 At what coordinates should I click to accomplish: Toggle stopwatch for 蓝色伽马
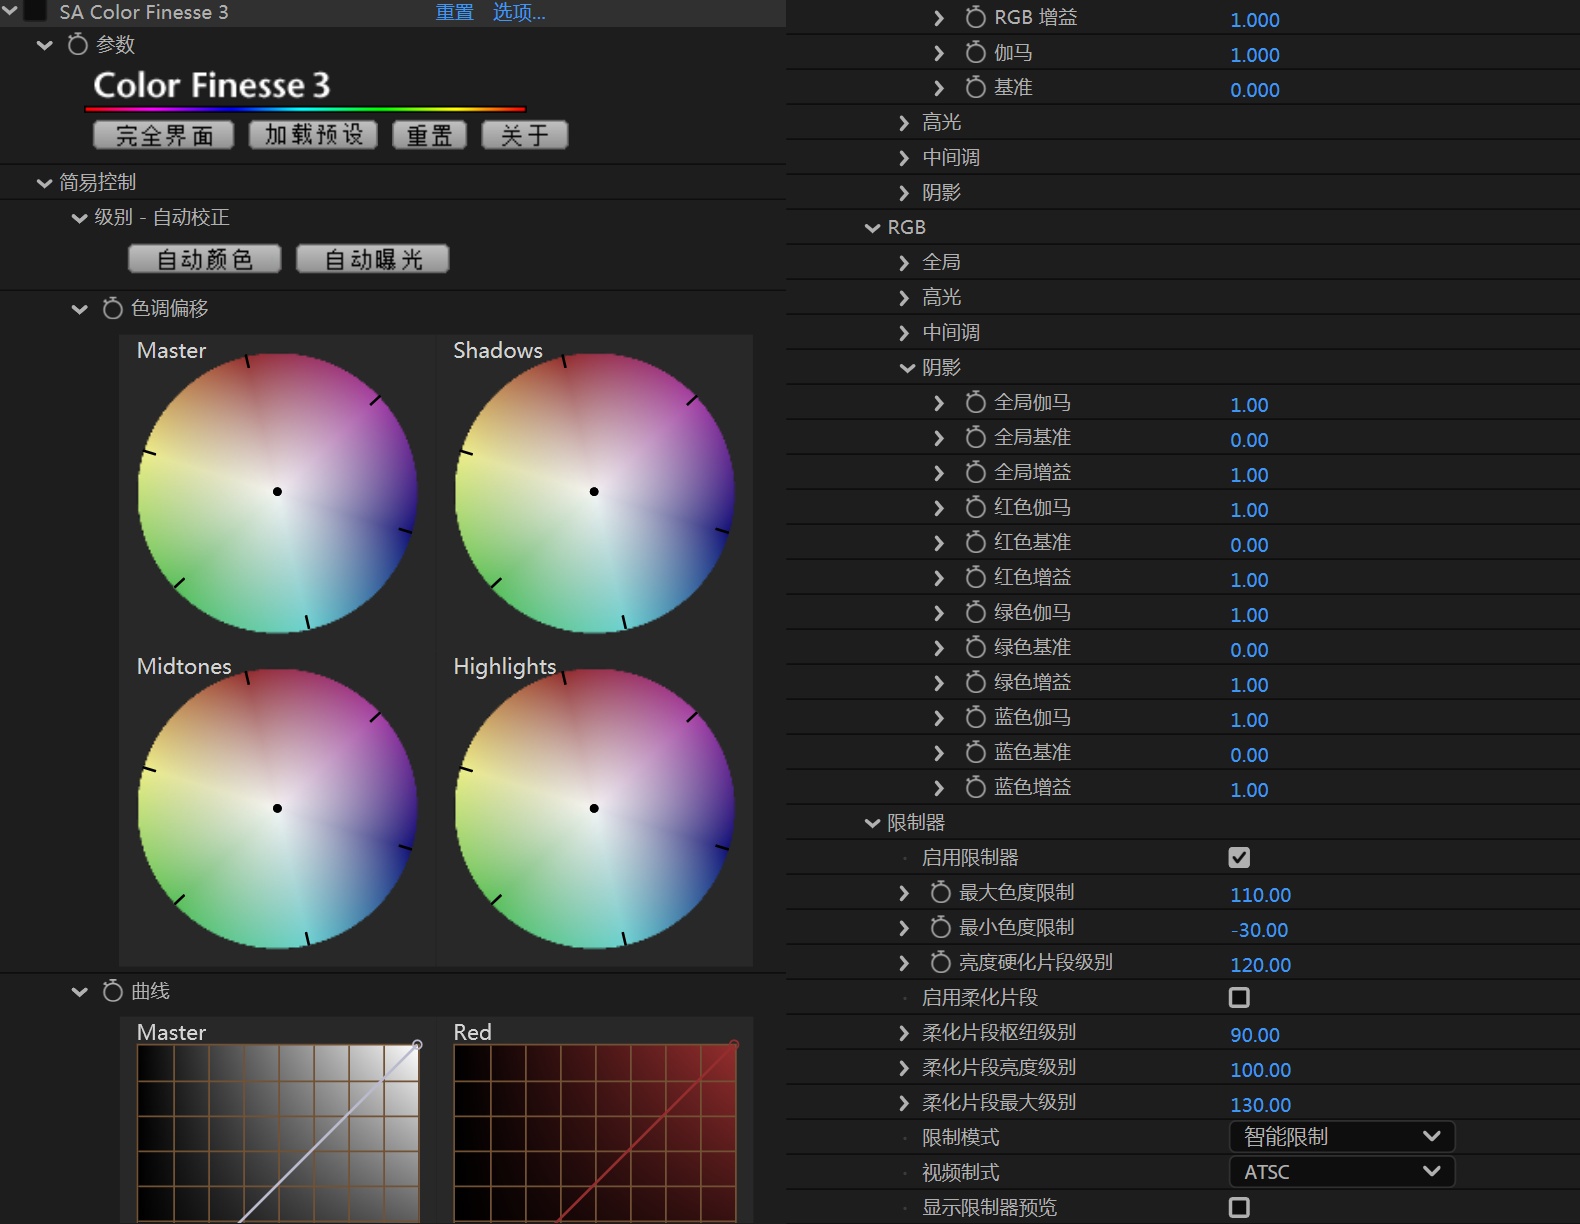click(975, 717)
